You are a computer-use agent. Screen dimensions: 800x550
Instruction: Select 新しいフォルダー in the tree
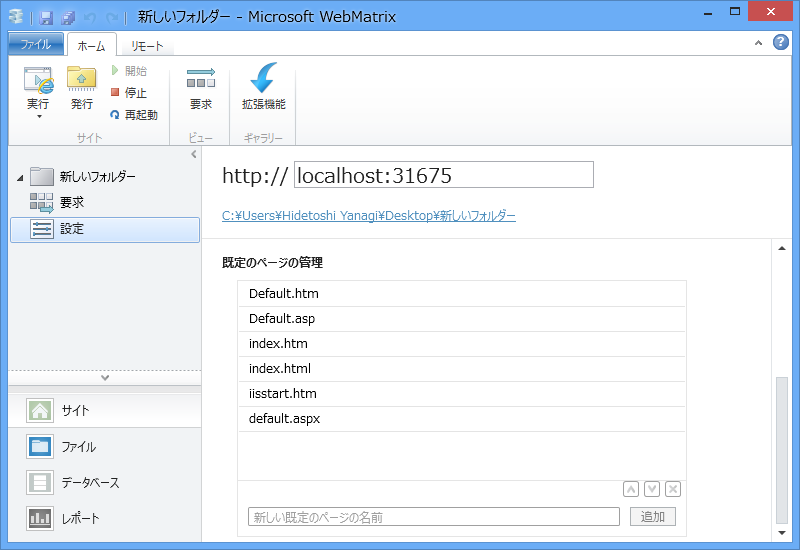82,177
